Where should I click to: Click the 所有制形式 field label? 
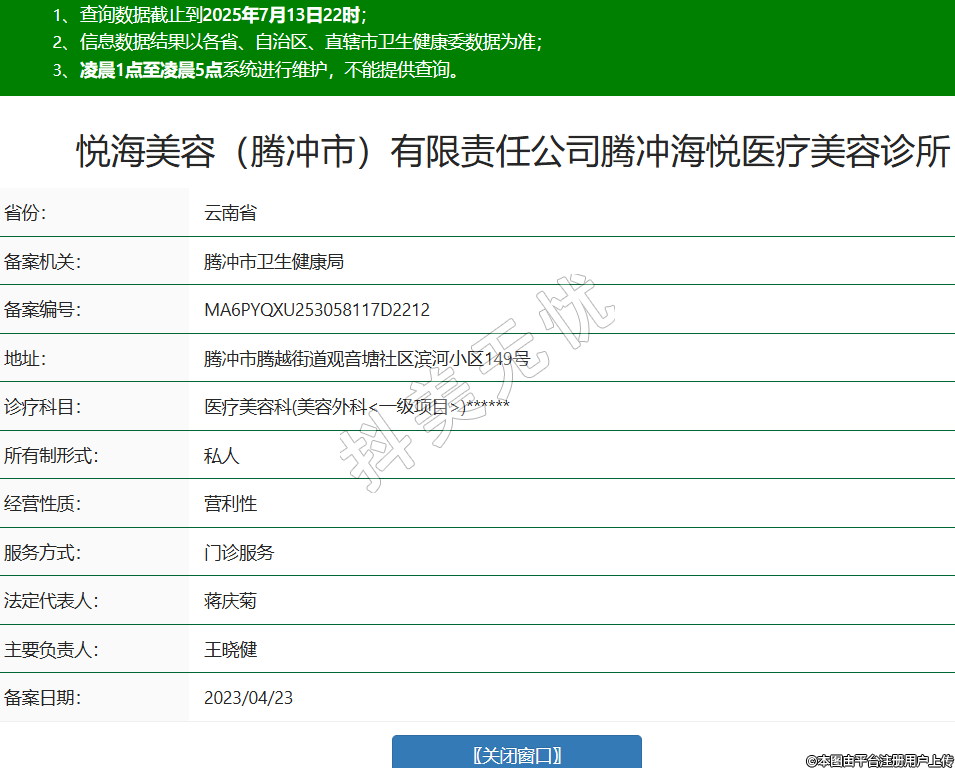click(x=51, y=456)
